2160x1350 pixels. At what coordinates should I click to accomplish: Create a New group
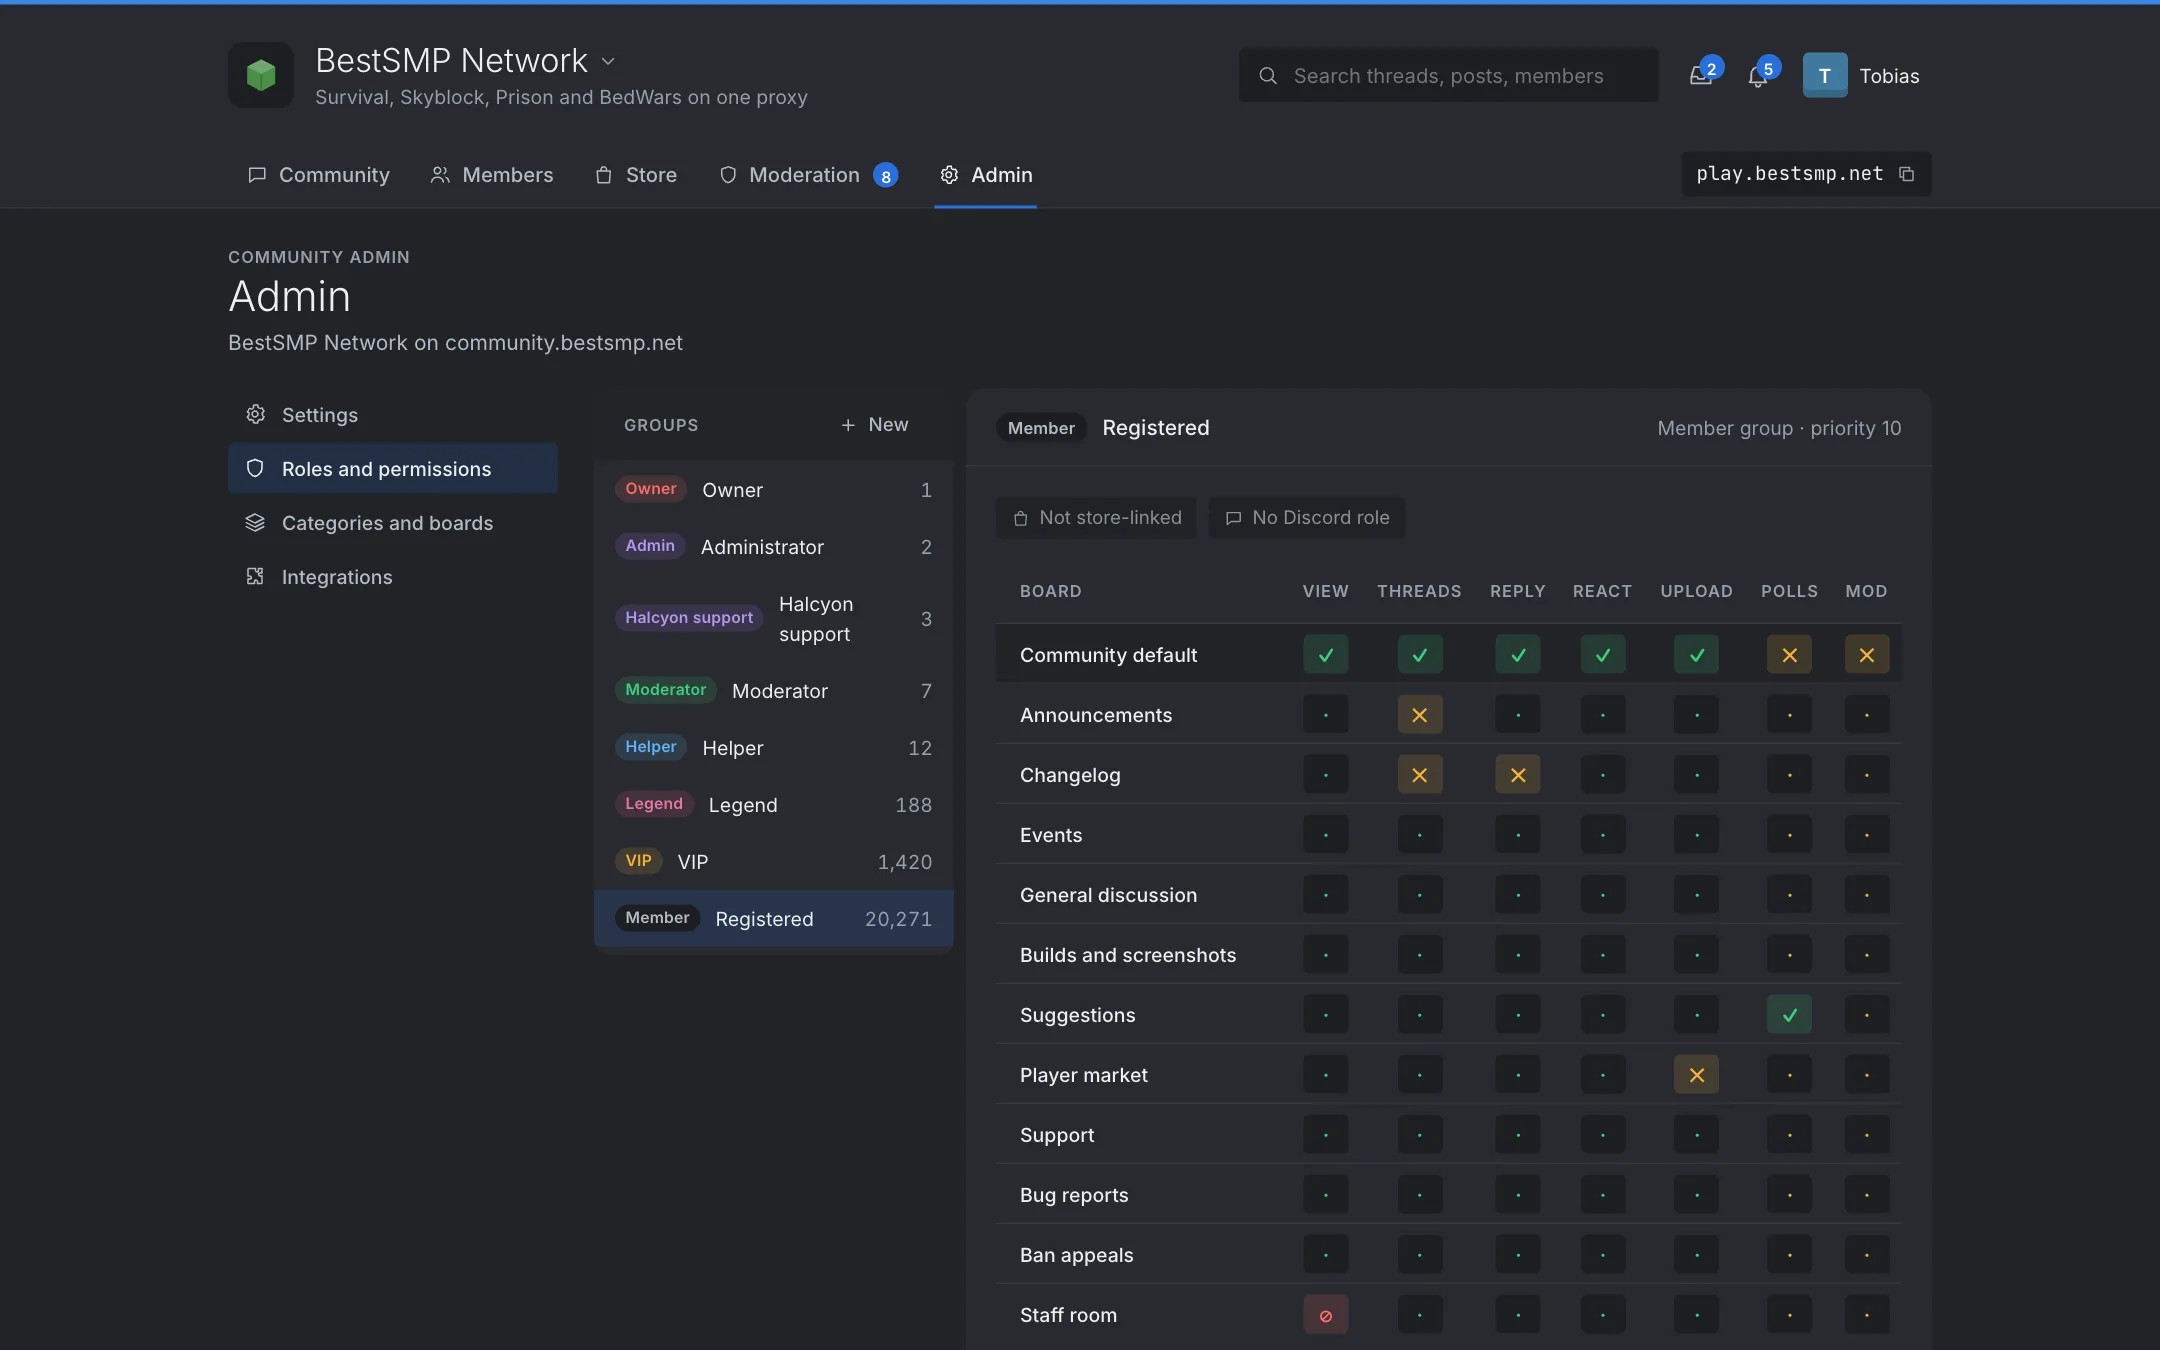point(875,425)
